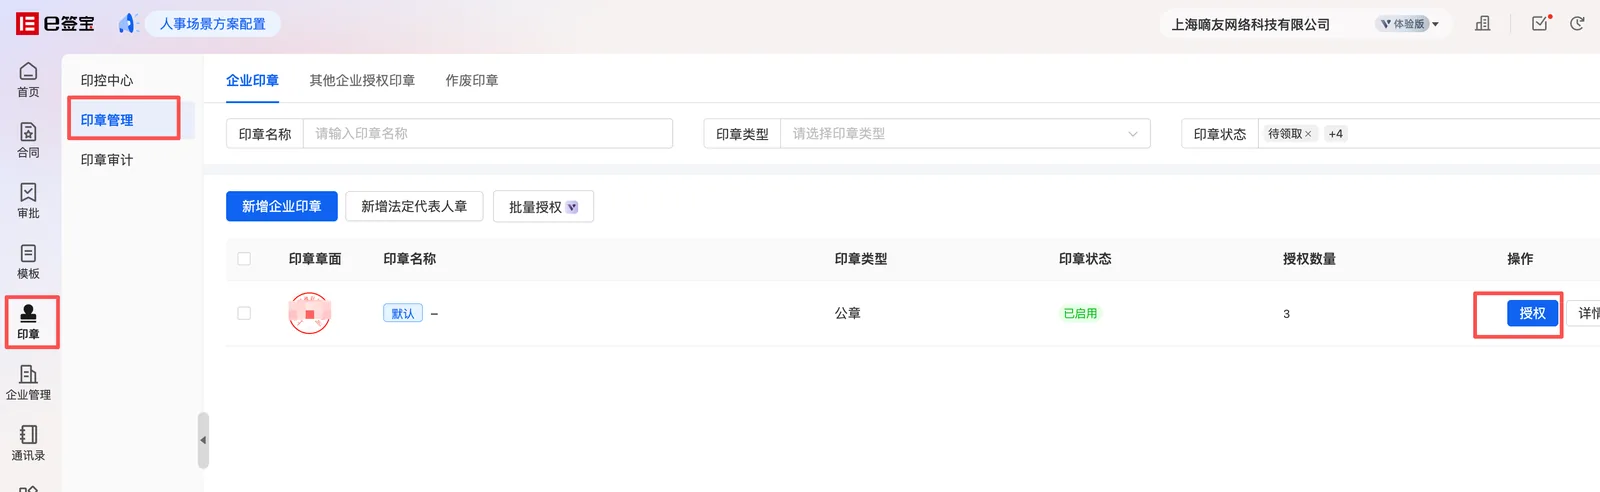Viewport: 1600px width, 492px height.
Task: Click the 默认 tag in seal row
Action: point(403,313)
